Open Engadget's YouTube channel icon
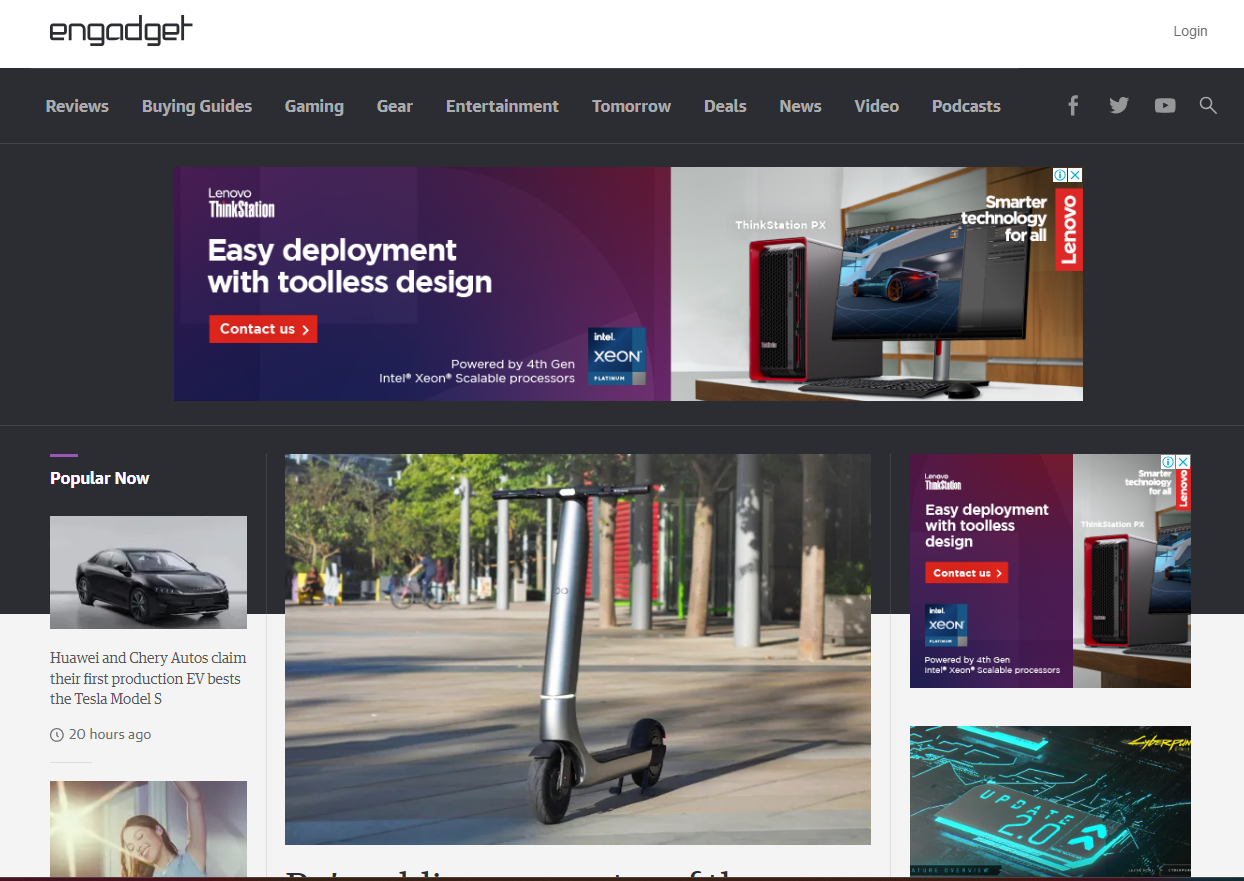1244x881 pixels. (1165, 105)
